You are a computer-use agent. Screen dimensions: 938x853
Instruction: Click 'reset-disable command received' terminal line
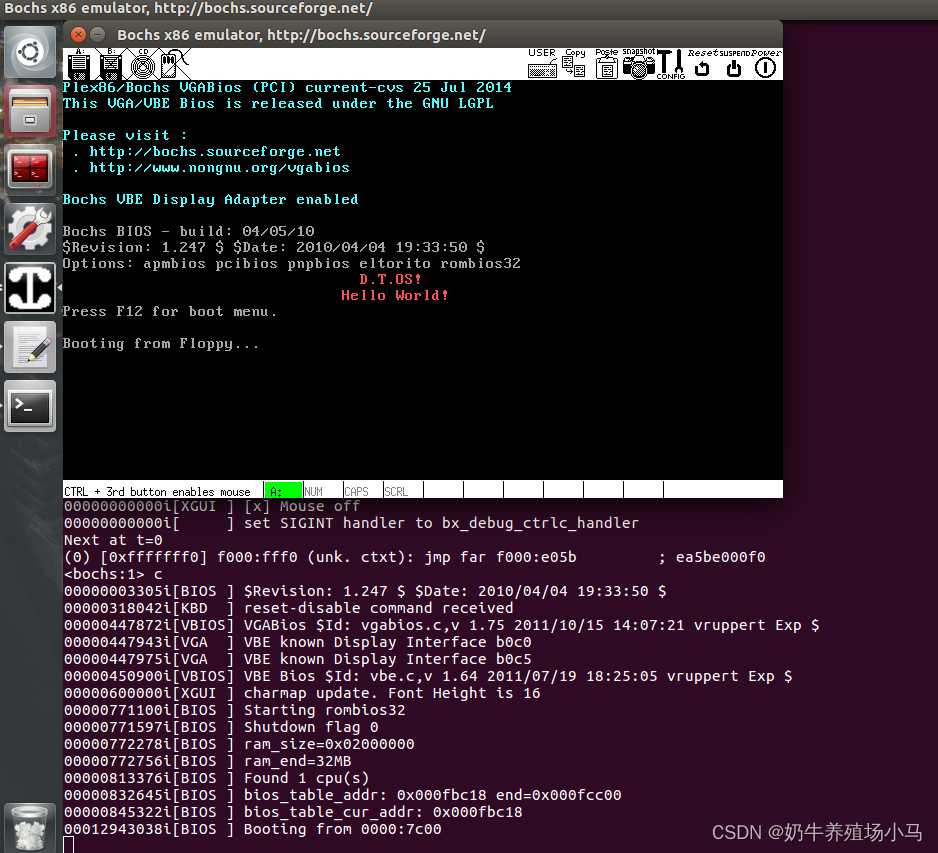[378, 608]
